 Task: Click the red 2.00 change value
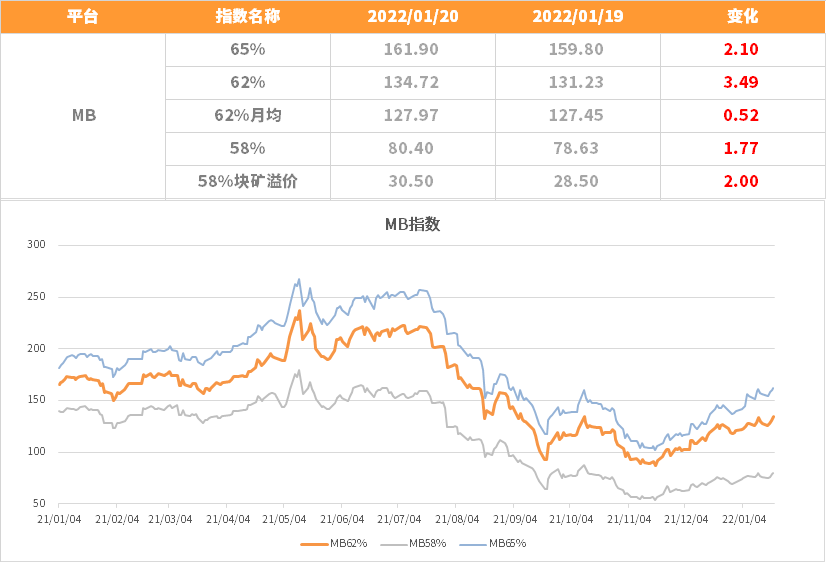[x=741, y=181]
